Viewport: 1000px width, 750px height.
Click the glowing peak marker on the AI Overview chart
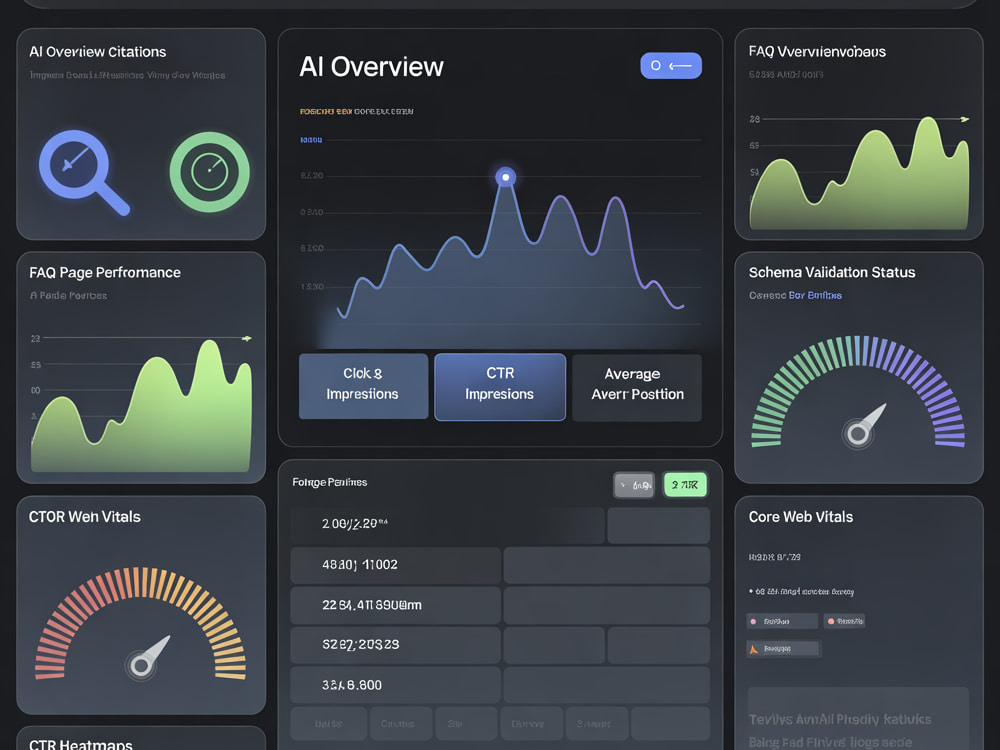click(506, 177)
